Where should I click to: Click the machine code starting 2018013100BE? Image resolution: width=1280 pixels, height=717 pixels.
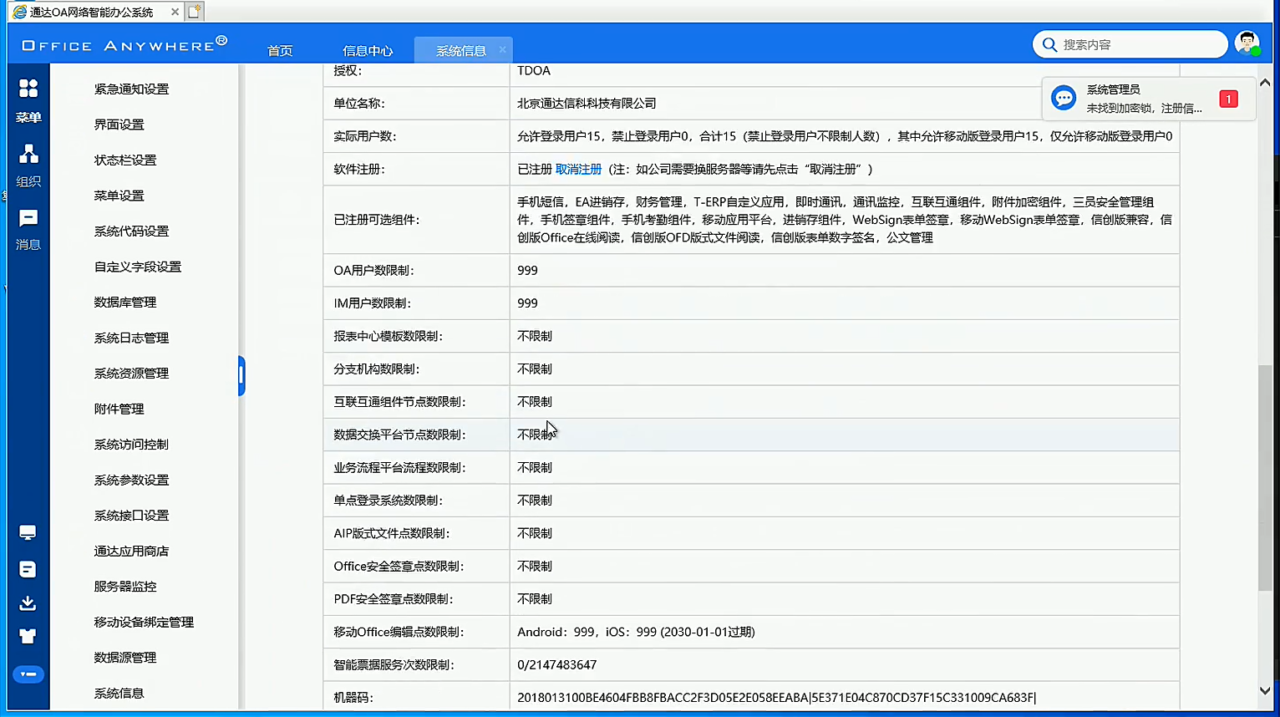point(777,698)
